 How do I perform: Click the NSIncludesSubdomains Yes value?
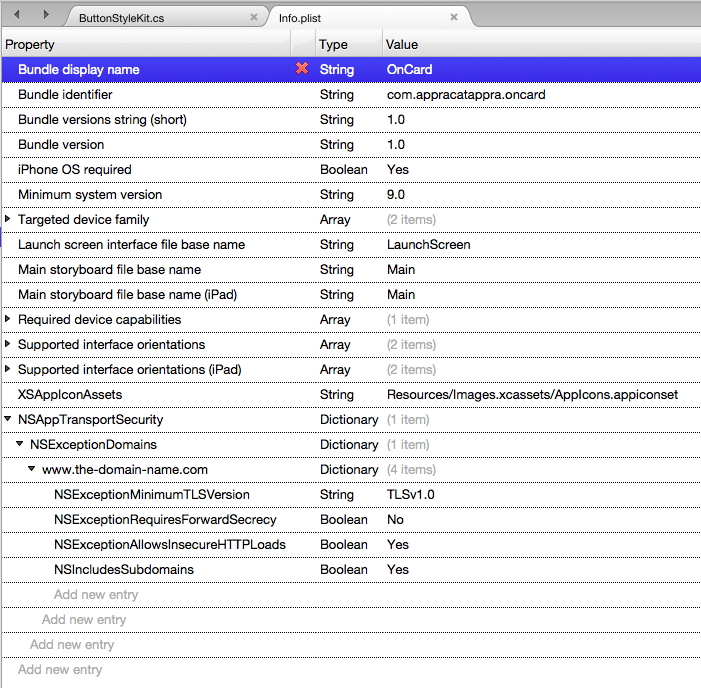(x=398, y=570)
